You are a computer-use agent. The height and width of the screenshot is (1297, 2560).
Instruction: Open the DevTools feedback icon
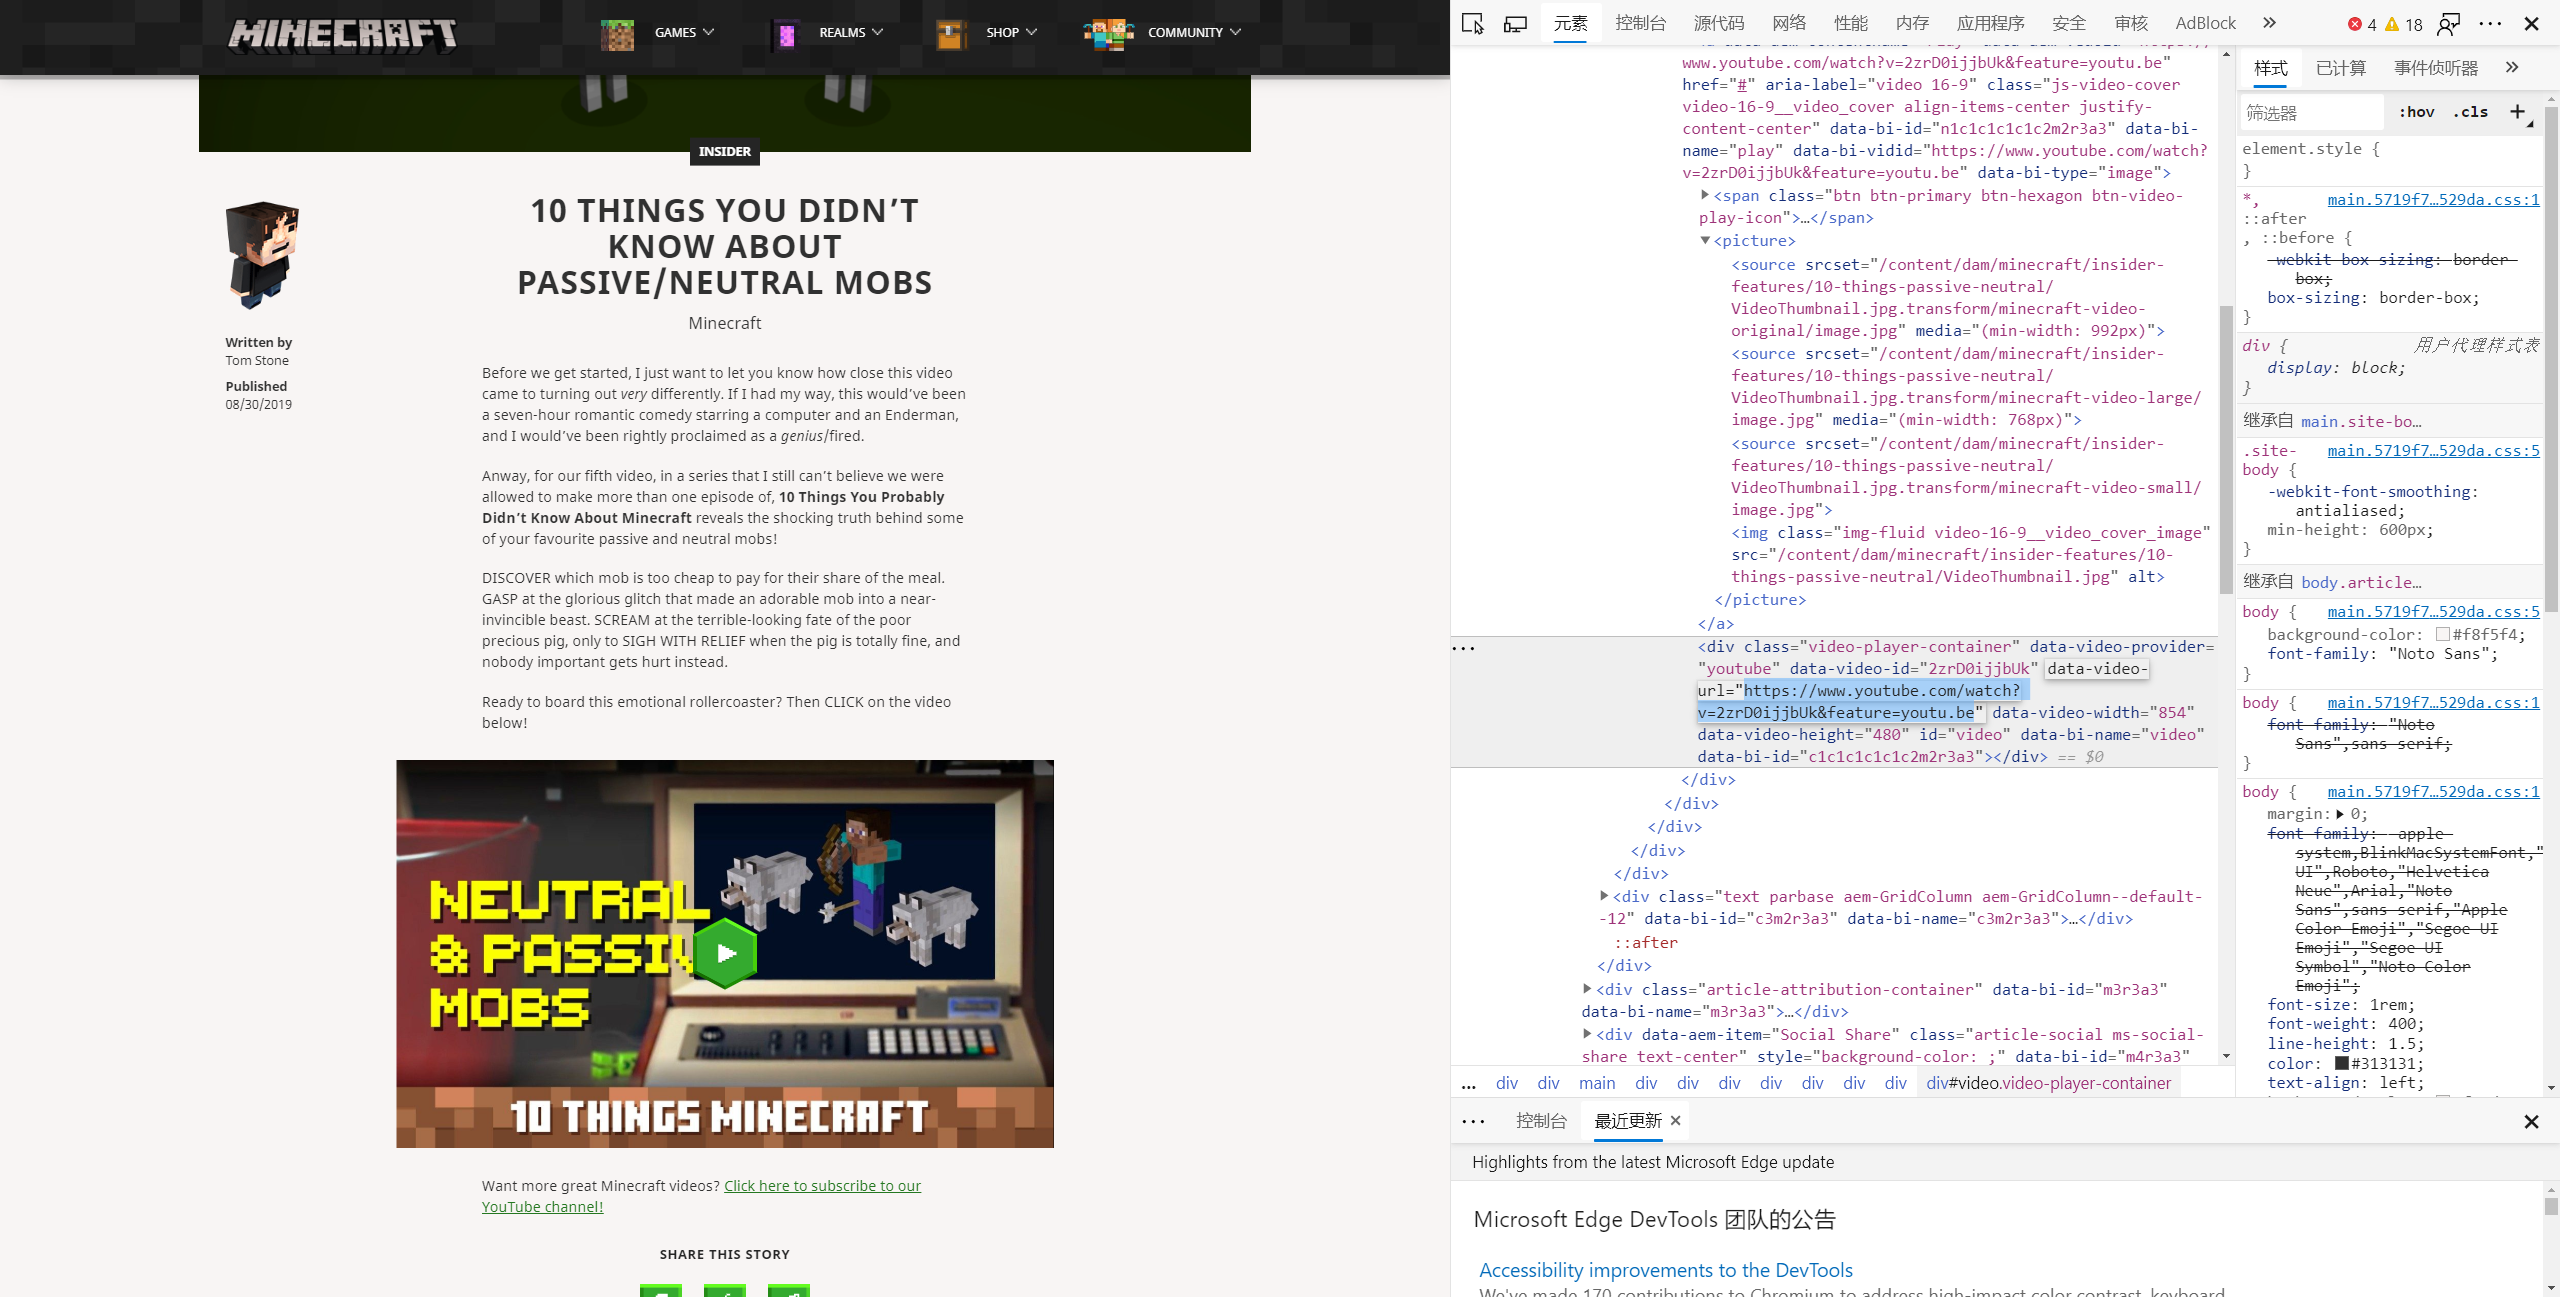[2448, 23]
